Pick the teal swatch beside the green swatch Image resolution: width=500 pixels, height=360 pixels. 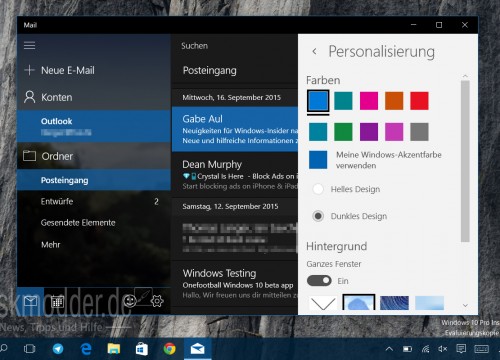[x=318, y=132]
